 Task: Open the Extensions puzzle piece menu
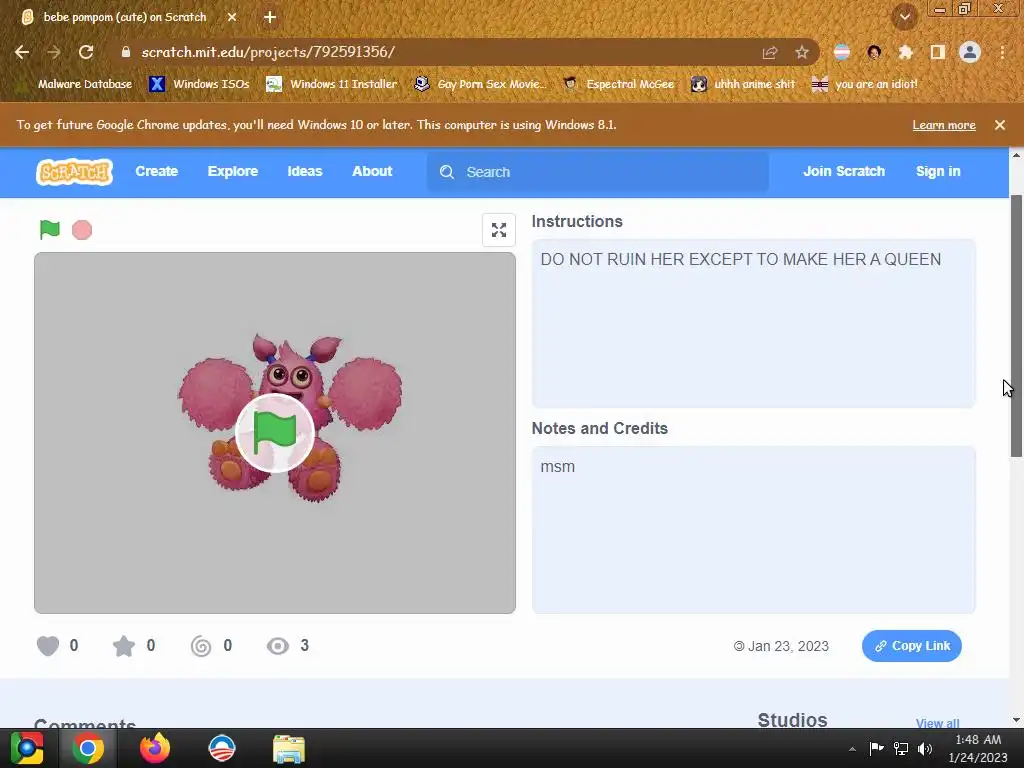click(906, 52)
